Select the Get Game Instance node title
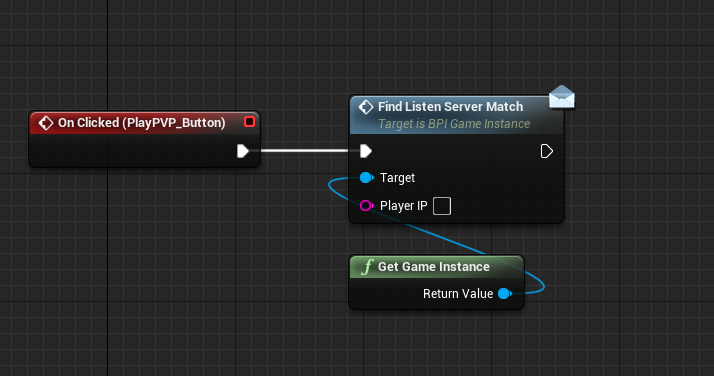The image size is (714, 376). [x=434, y=267]
